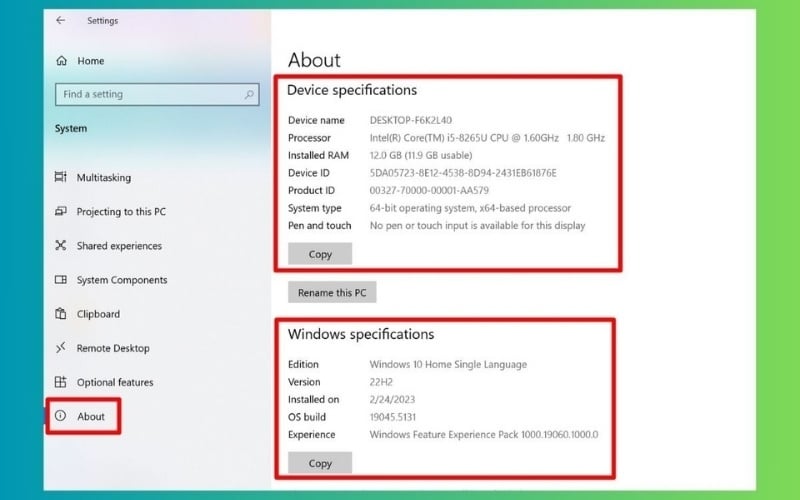Click the Version label

tap(304, 382)
